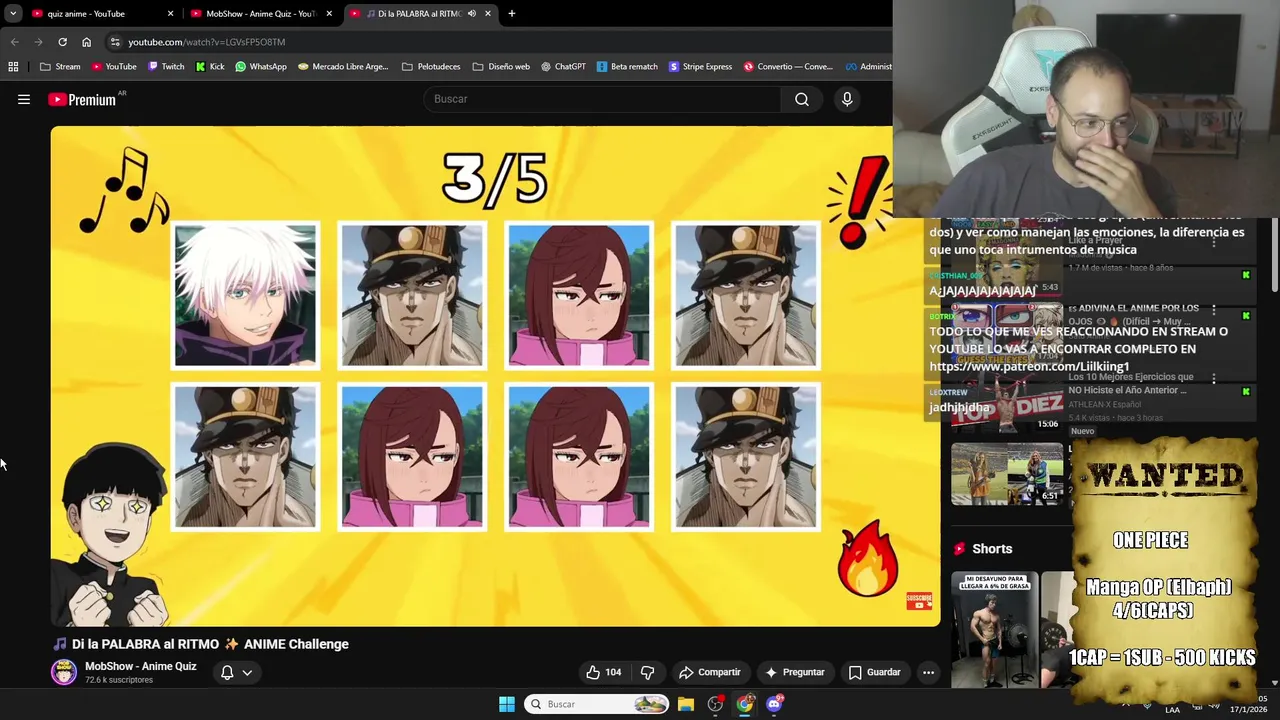Save video with Guardar button
1280x720 pixels.
point(875,672)
